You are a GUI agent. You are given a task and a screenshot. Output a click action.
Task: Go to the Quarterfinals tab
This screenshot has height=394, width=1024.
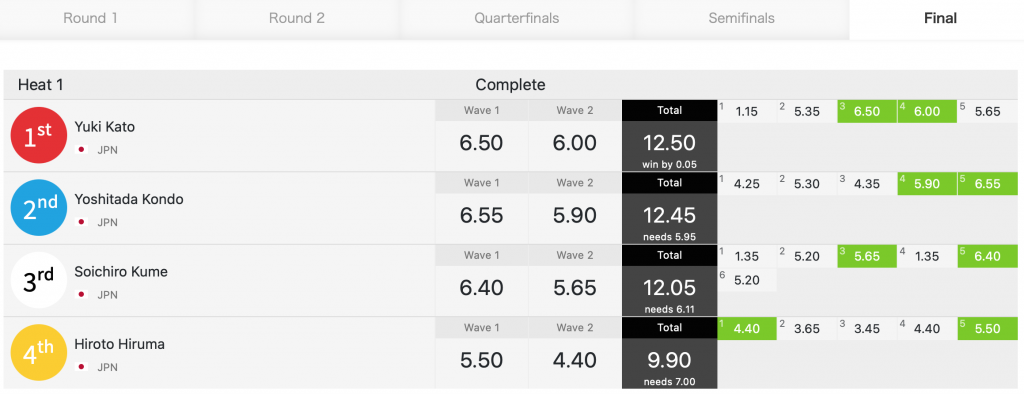[517, 18]
